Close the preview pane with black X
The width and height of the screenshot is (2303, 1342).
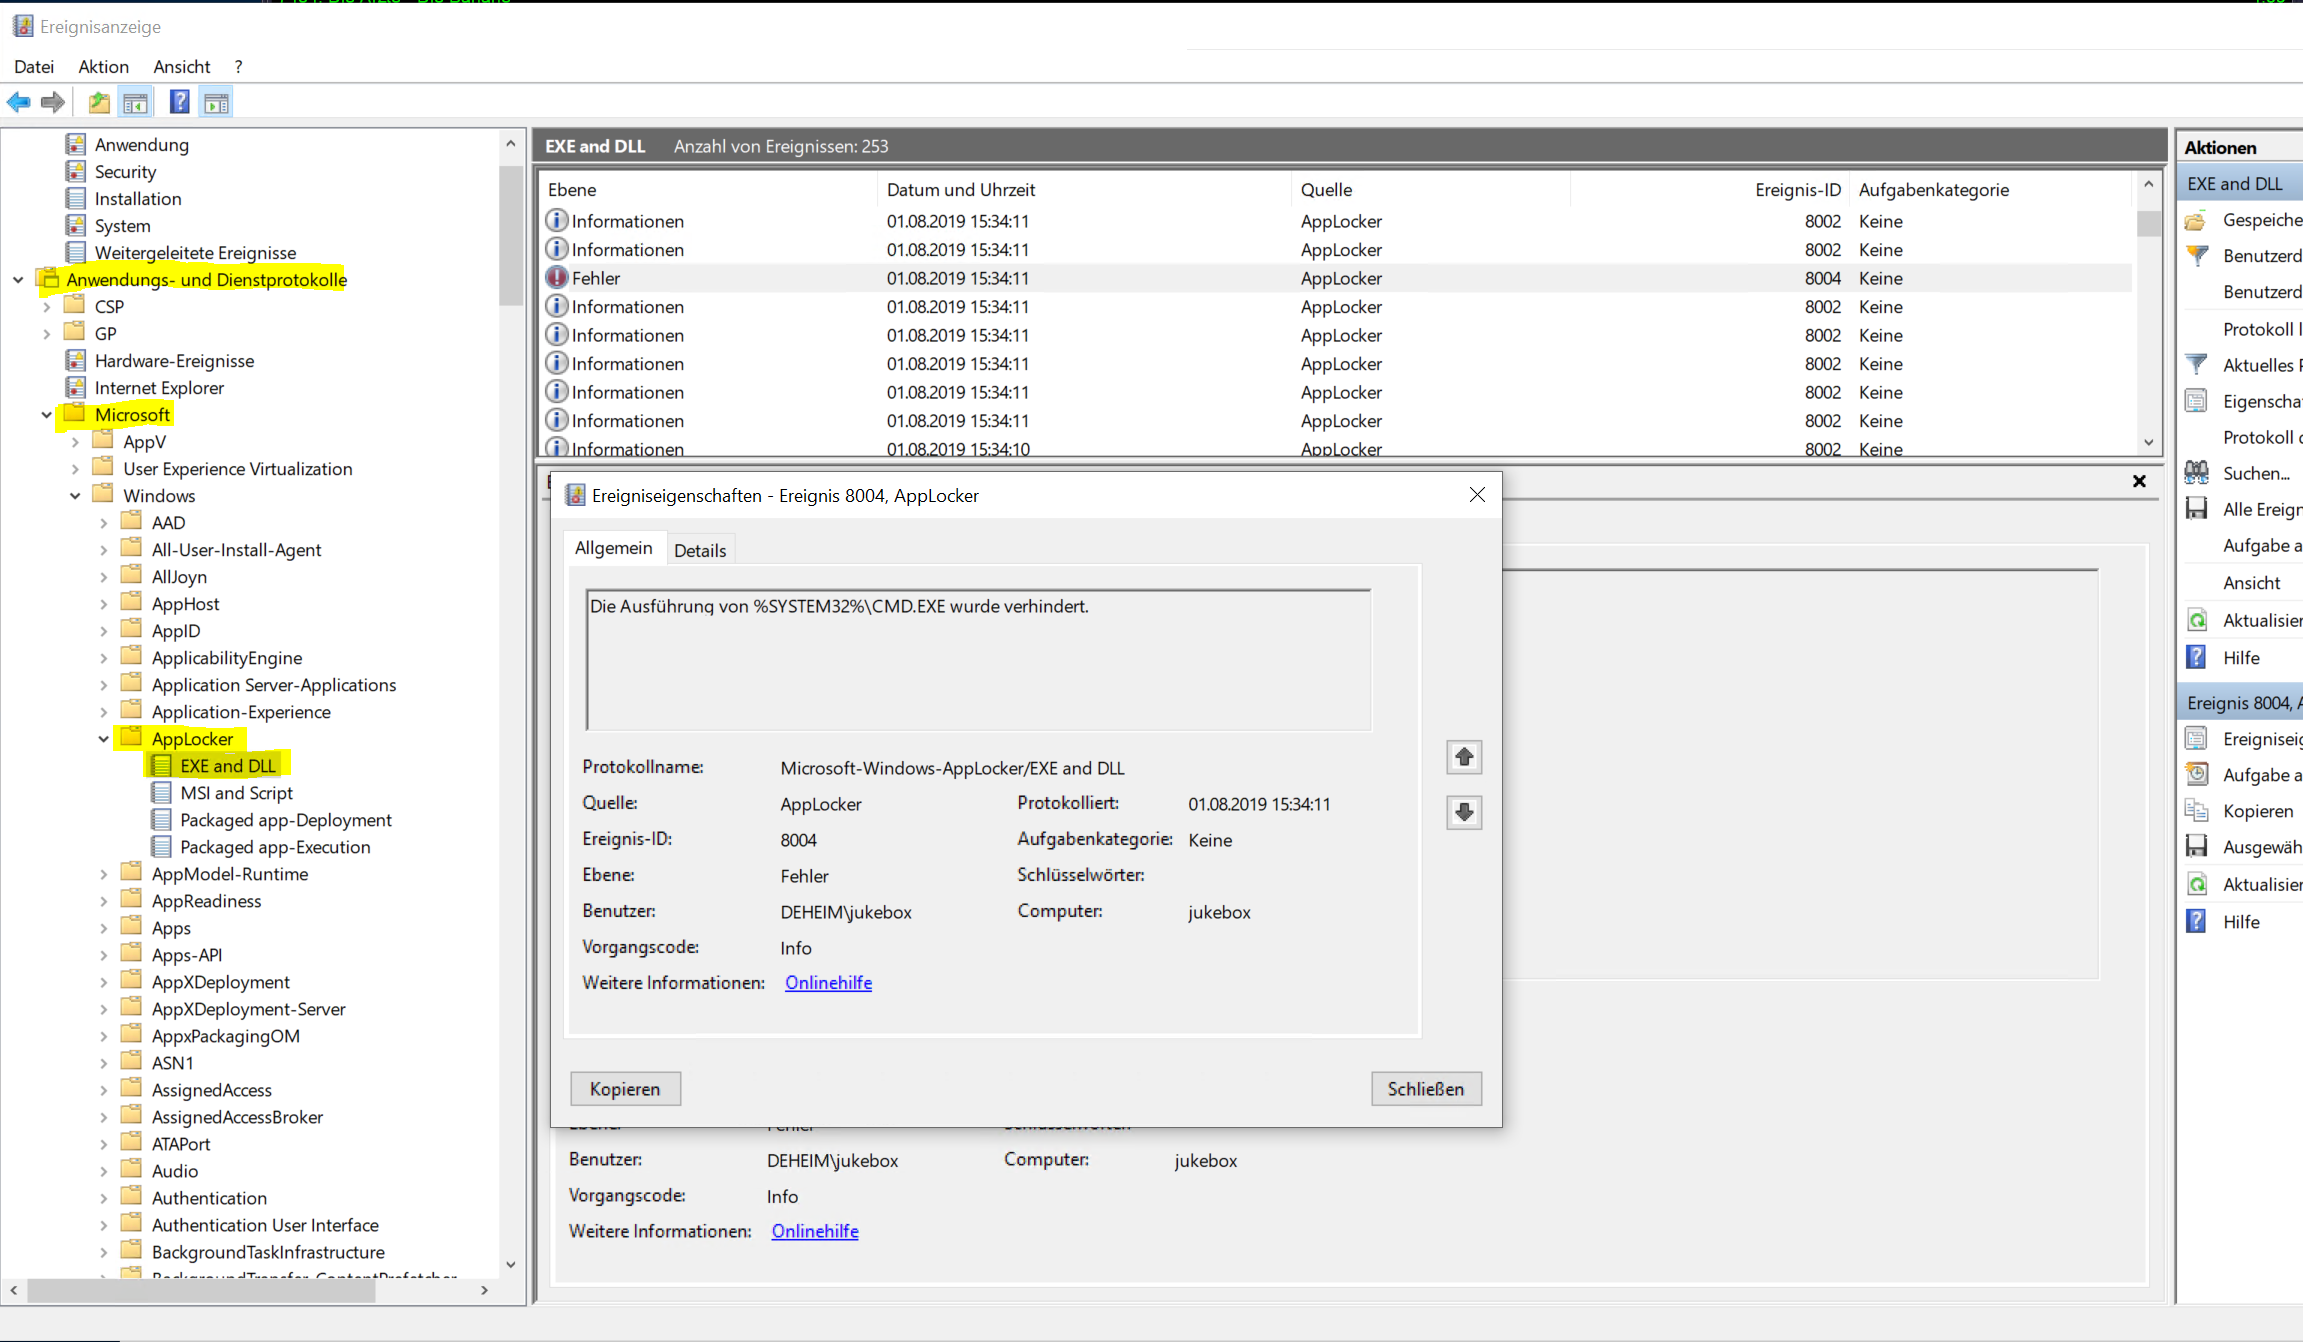(2139, 481)
